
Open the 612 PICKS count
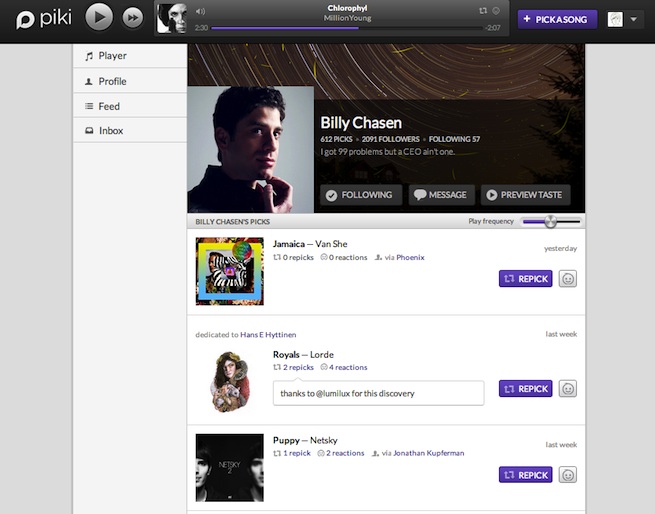pyautogui.click(x=336, y=139)
